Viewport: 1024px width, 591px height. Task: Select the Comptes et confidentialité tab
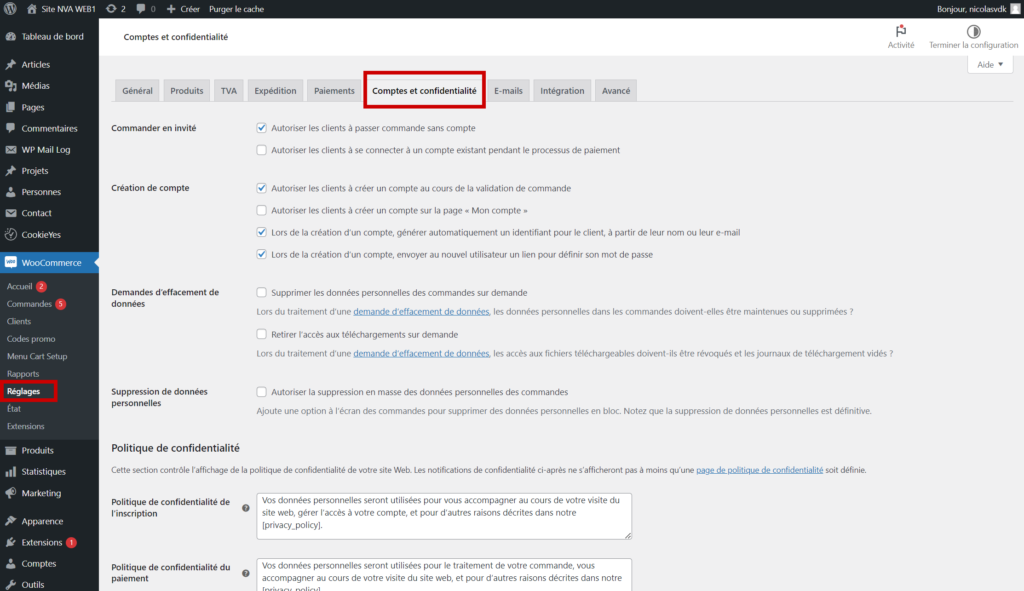click(x=424, y=91)
